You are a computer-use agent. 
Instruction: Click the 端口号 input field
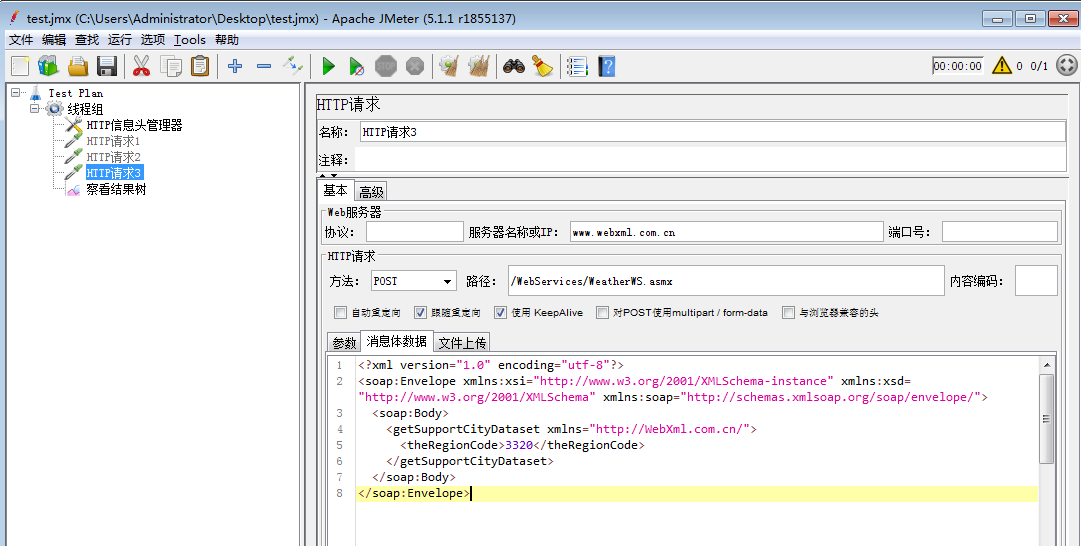[x=999, y=232]
